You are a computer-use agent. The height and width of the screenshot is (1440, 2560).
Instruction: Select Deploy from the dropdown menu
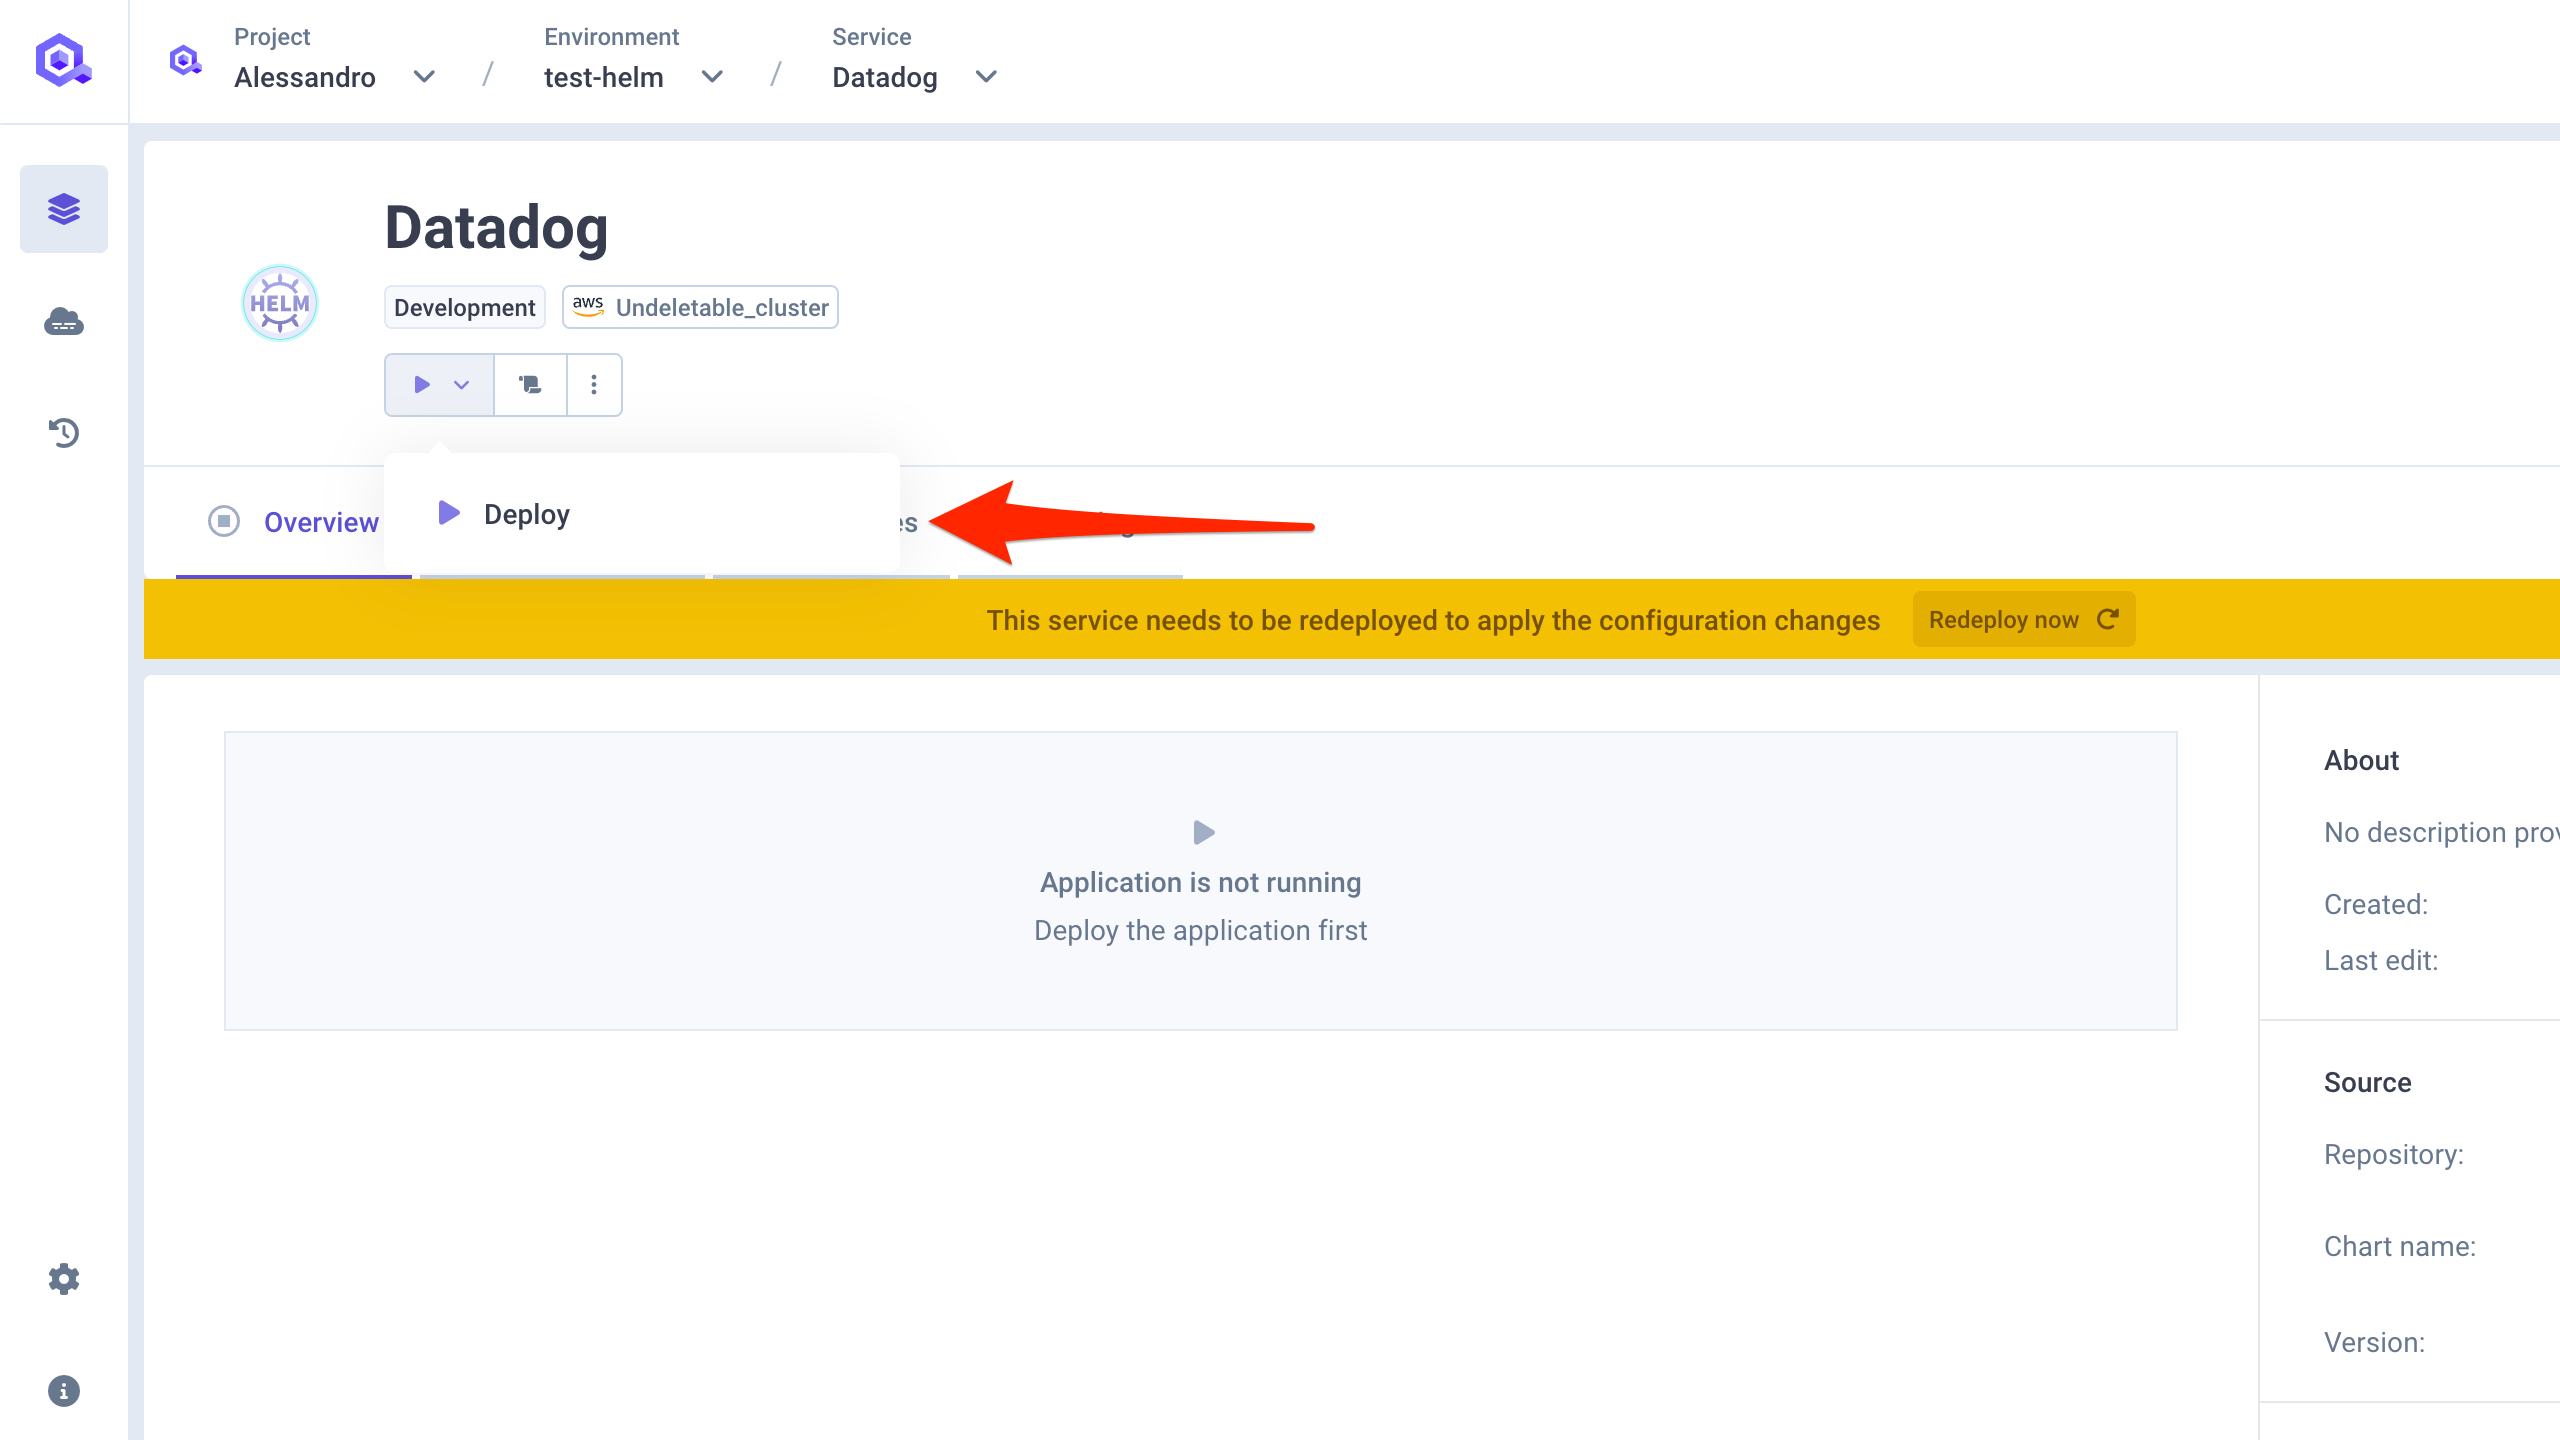527,514
